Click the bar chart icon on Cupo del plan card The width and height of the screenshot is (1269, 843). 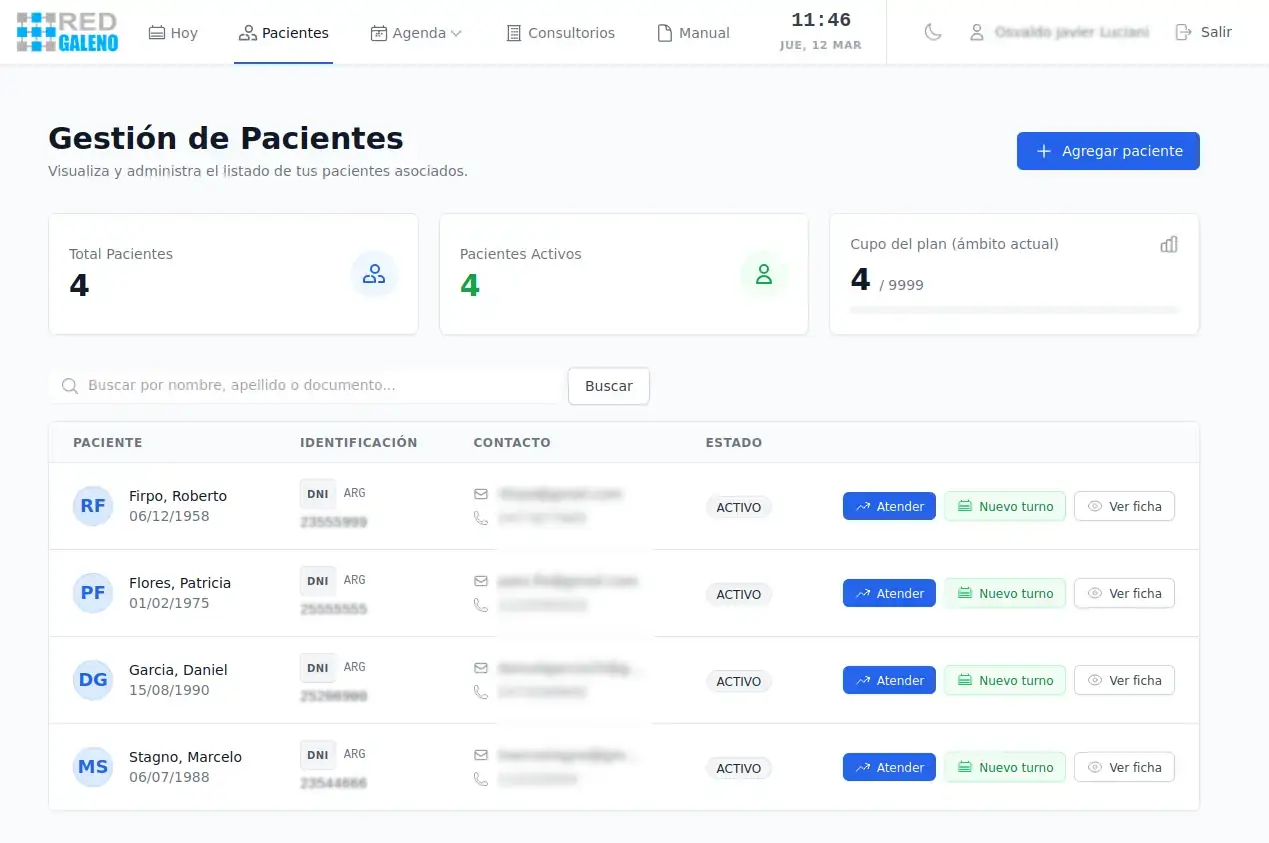point(1169,243)
